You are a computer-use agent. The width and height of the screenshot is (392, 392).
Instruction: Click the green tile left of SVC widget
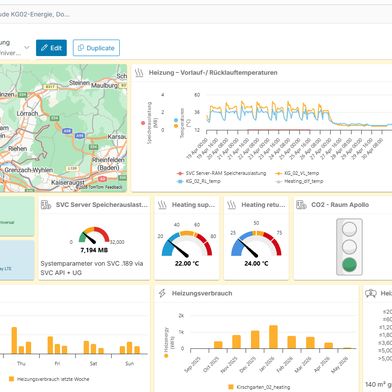17,216
